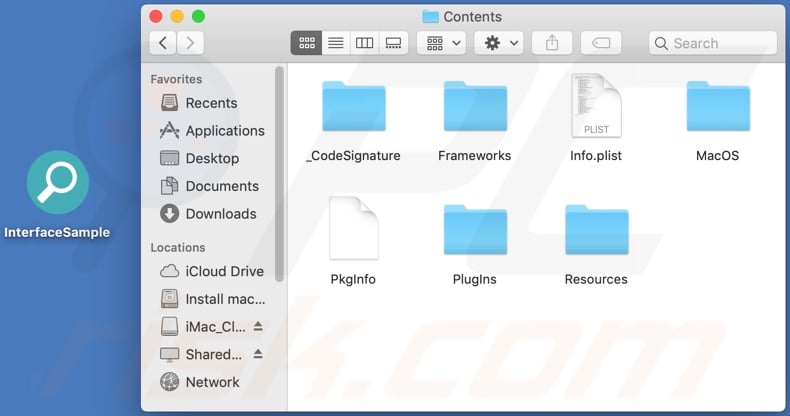Click the "InterfaceSample" label under the app icon
The image size is (790, 416).
57,232
